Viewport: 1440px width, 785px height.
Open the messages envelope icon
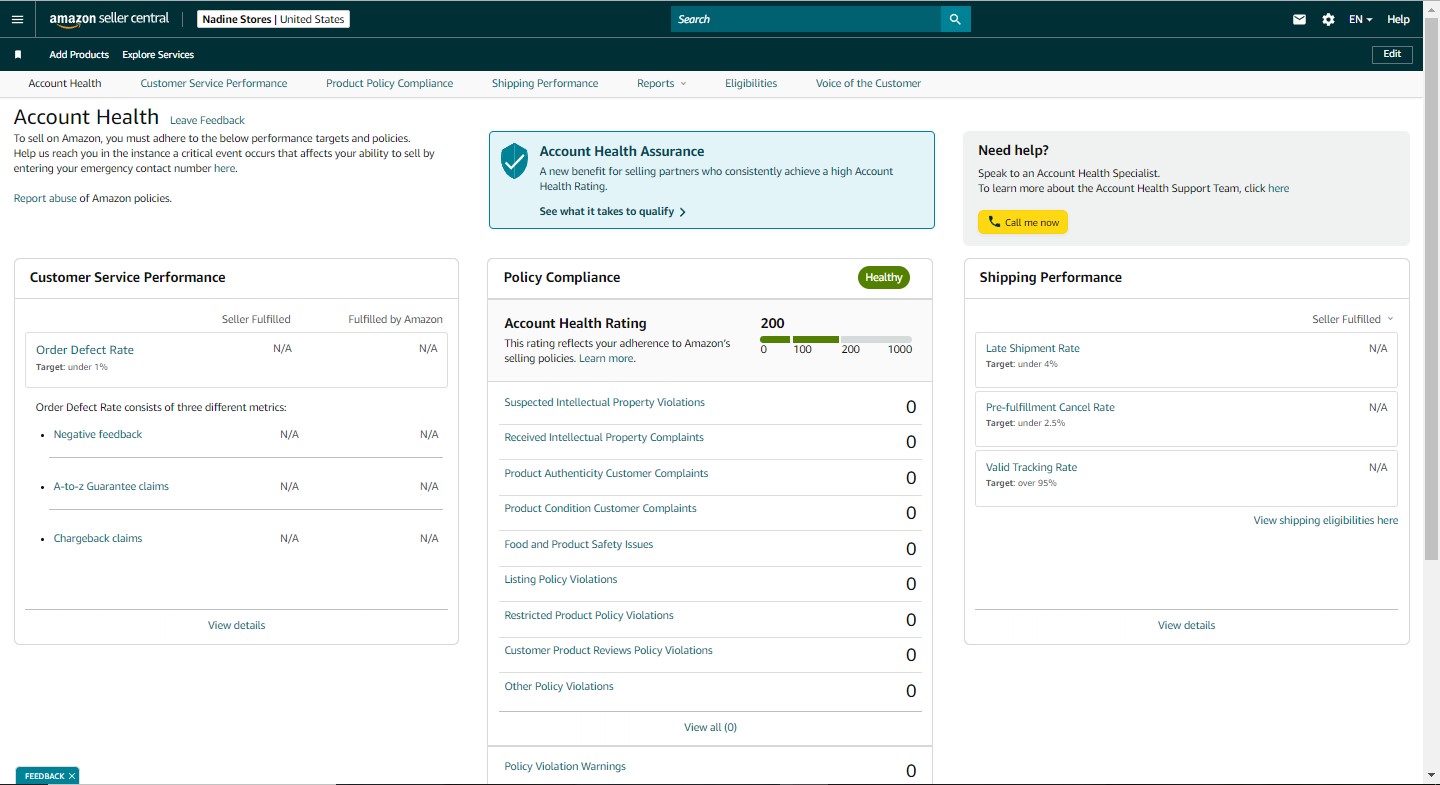click(x=1299, y=19)
